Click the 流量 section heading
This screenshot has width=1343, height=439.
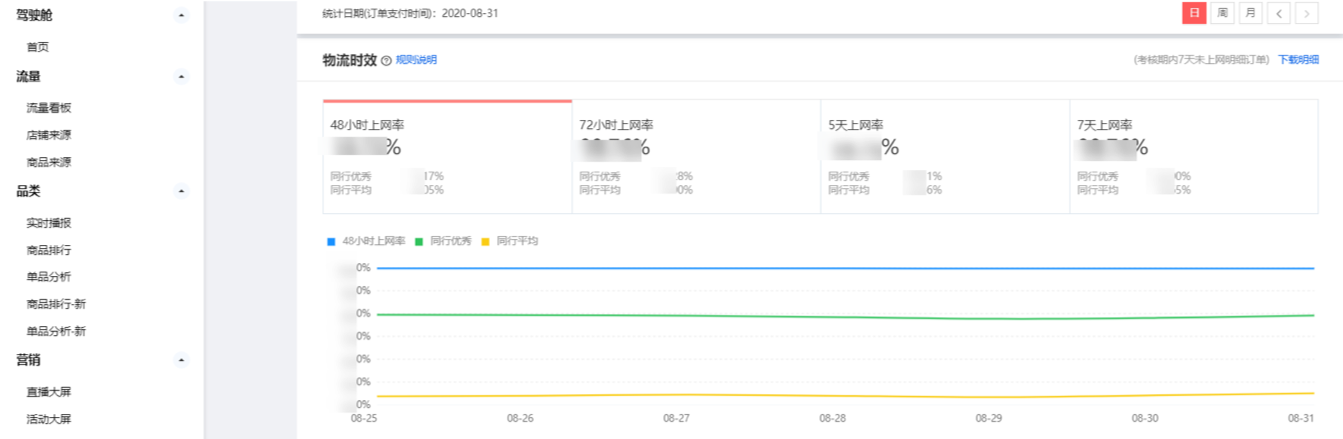pos(28,76)
